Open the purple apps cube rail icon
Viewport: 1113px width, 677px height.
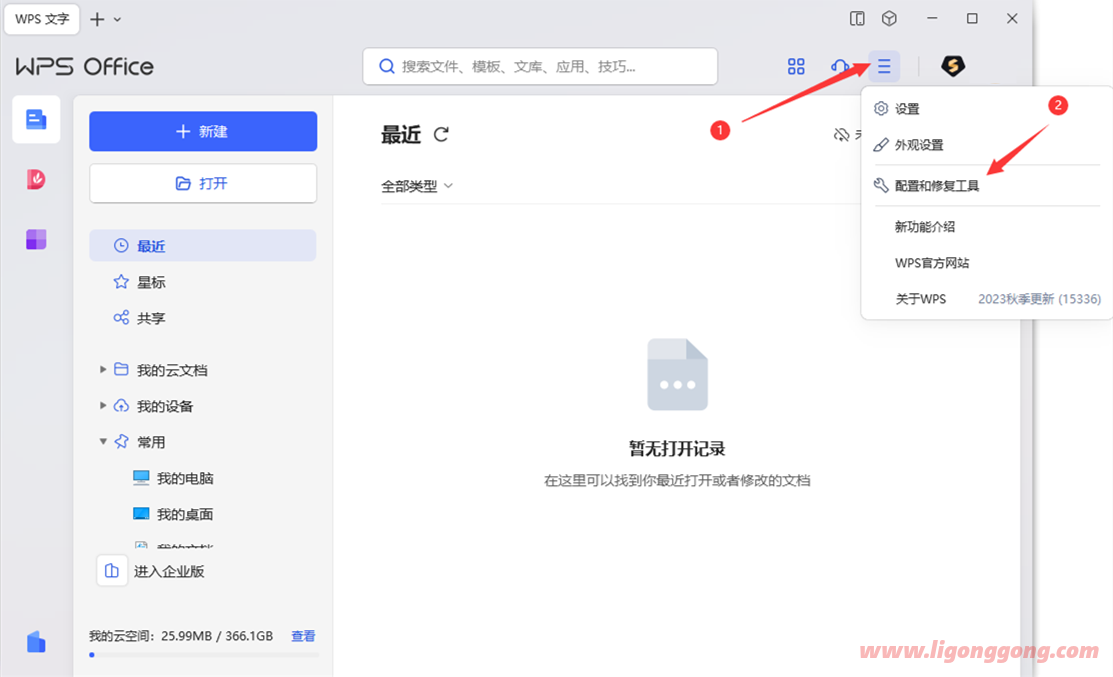pyautogui.click(x=36, y=239)
